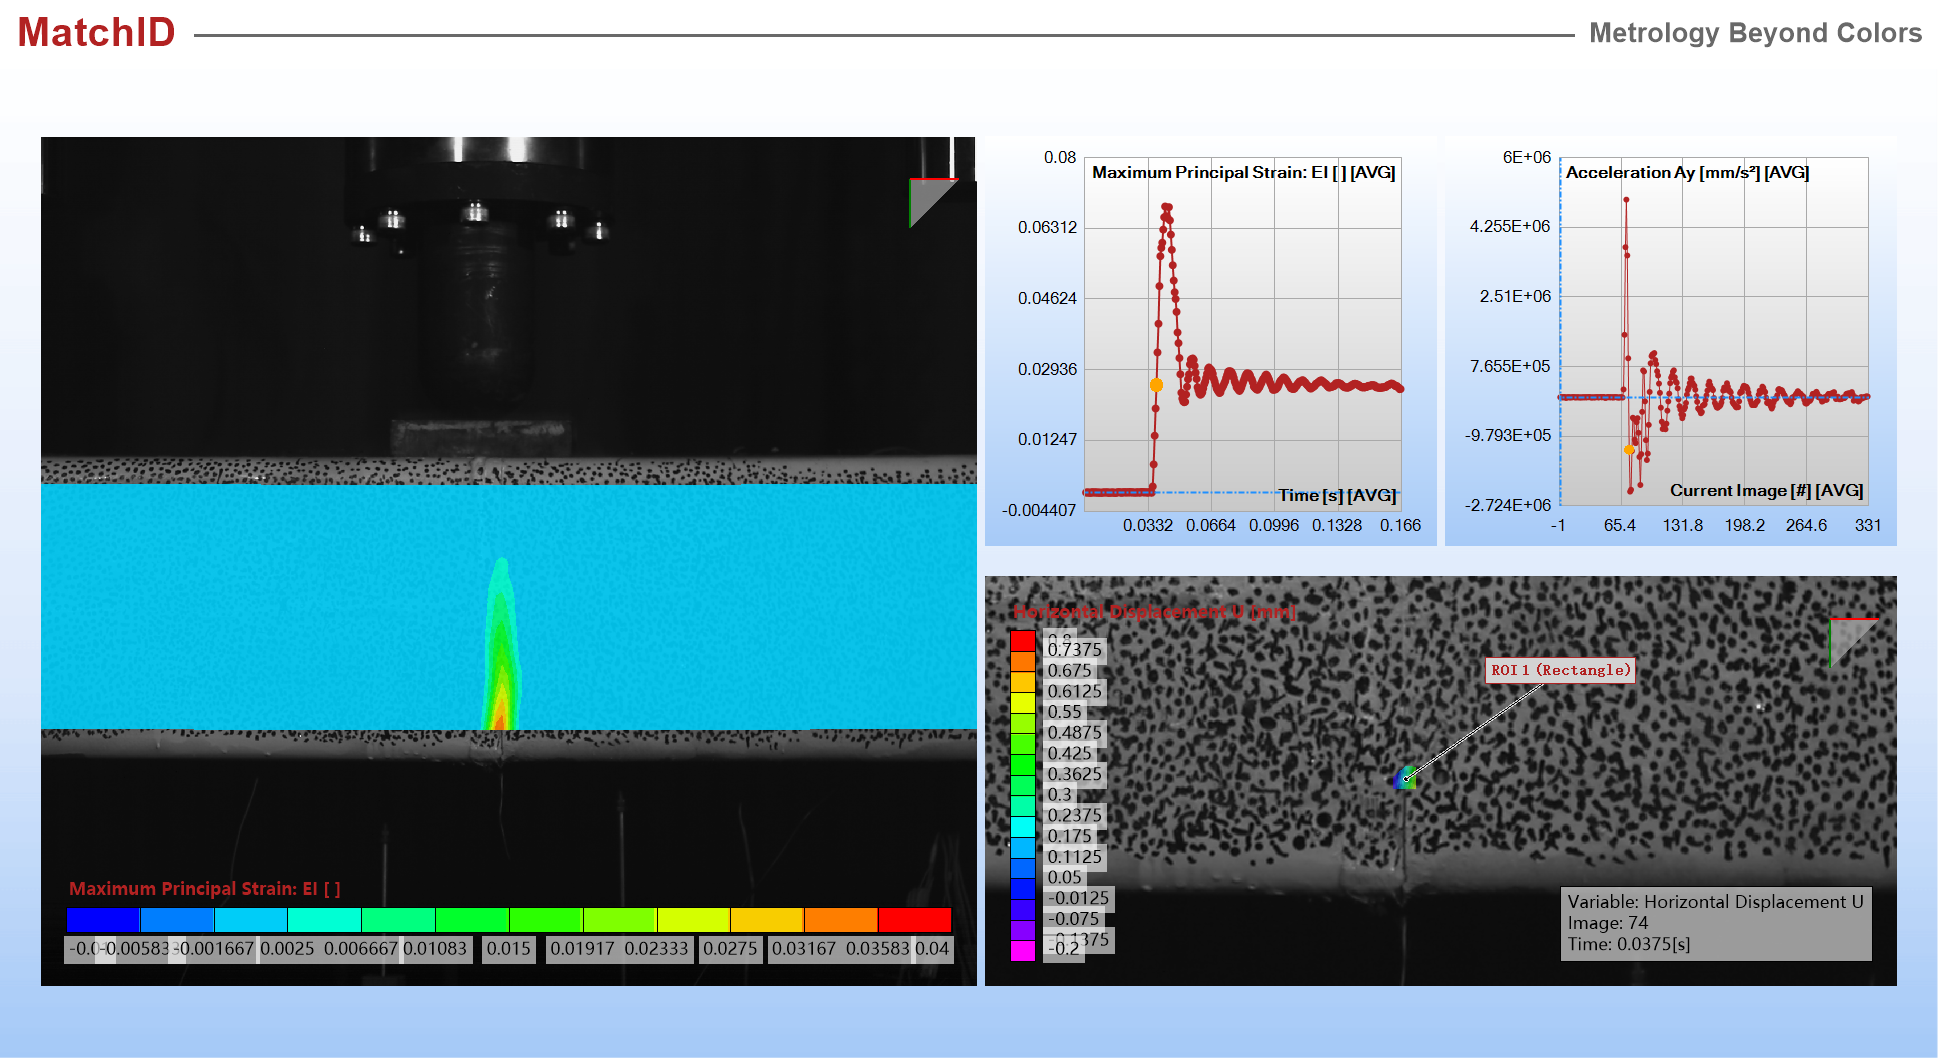Click the 0.0025 label on the strain color bar

pyautogui.click(x=287, y=948)
